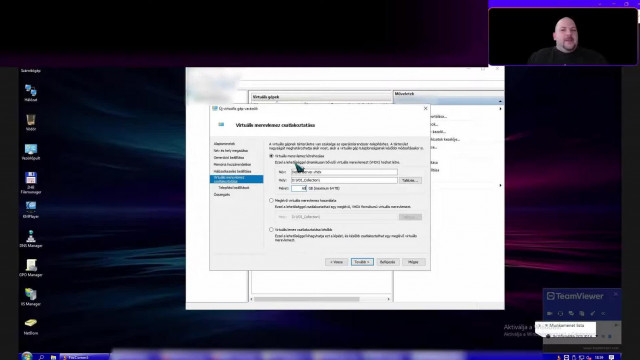Open the IIS Manager desktop icon
640x360 pixels.
(31, 297)
